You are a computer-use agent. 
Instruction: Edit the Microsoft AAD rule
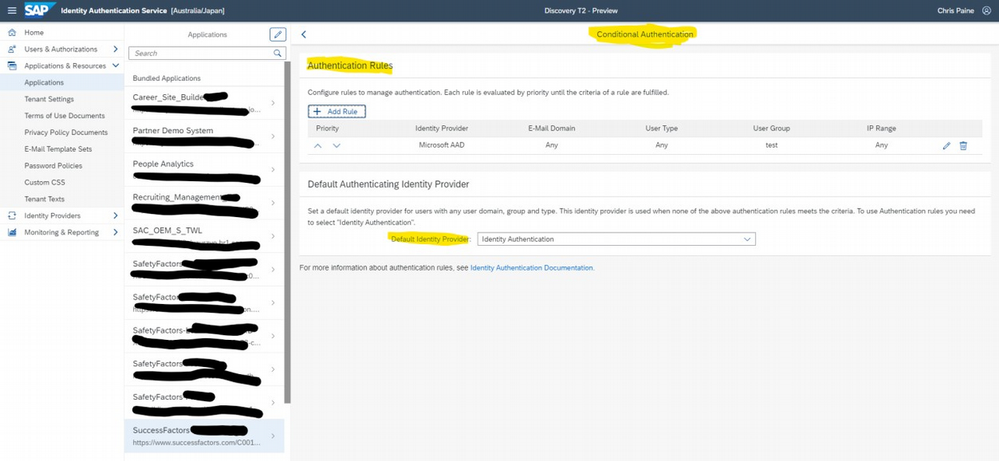pos(946,146)
